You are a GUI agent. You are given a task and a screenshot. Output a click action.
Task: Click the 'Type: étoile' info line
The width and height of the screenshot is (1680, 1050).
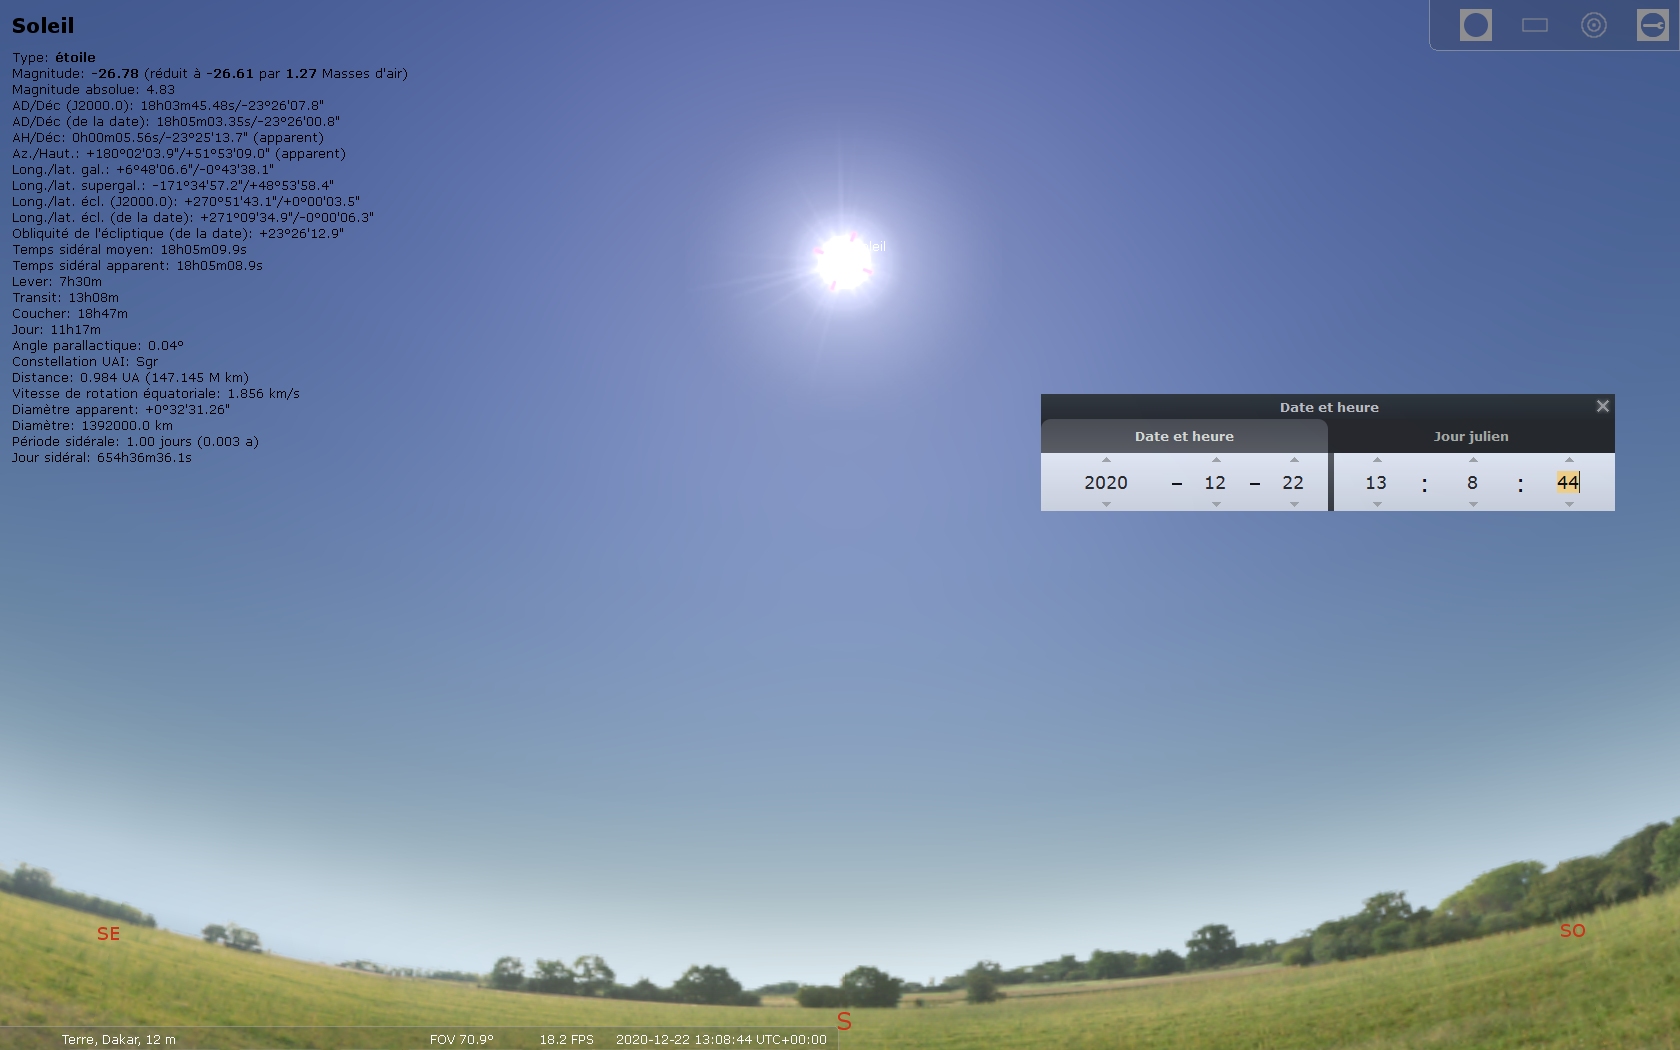click(54, 57)
